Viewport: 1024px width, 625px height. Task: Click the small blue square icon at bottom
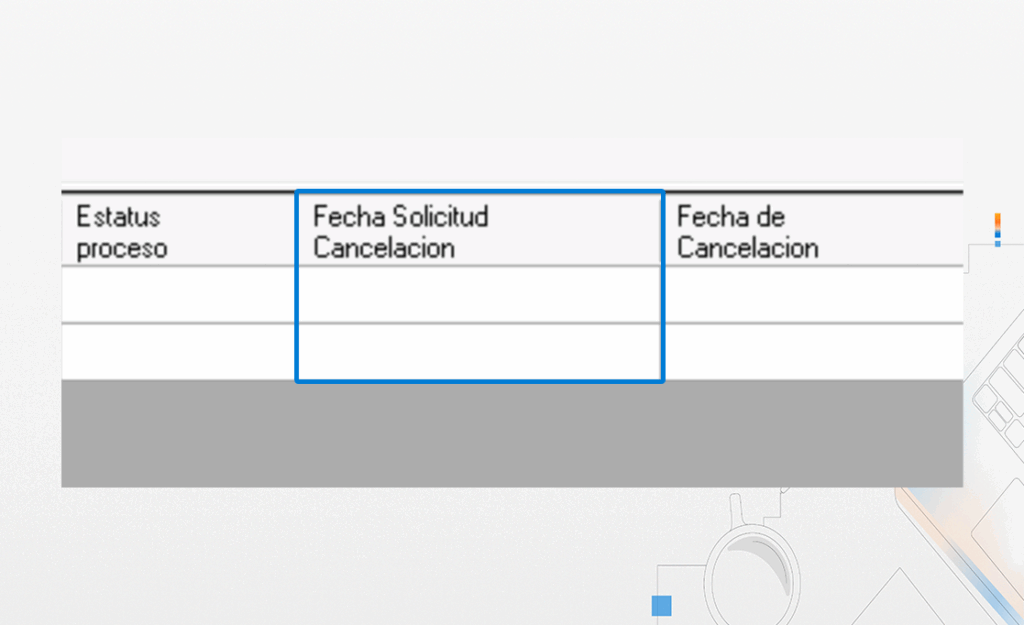[x=661, y=606]
